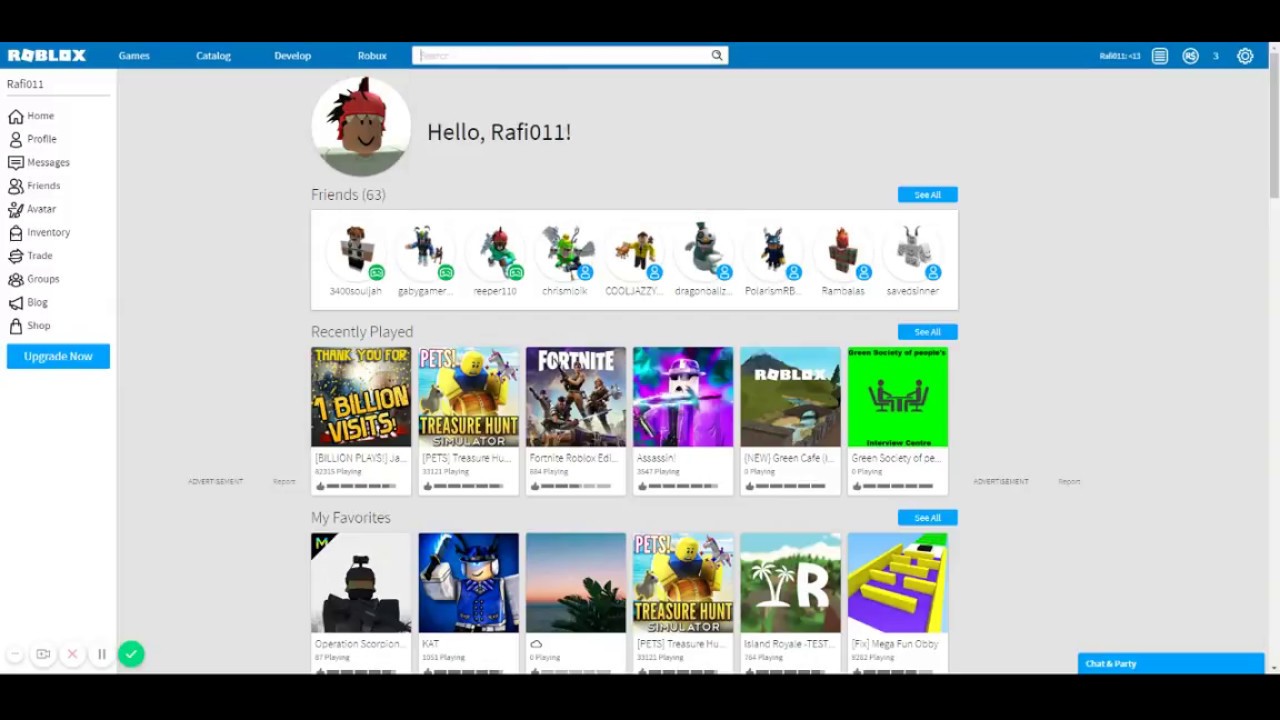The height and width of the screenshot is (720, 1280).
Task: Click See All for Friends
Action: pos(927,195)
